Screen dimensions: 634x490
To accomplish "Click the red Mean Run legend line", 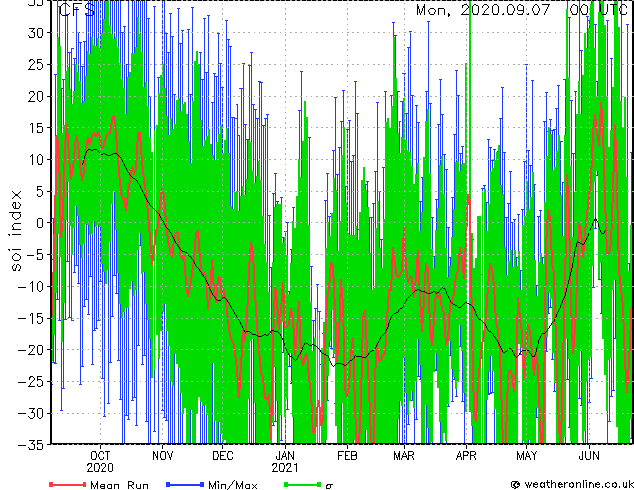I will pos(68,484).
